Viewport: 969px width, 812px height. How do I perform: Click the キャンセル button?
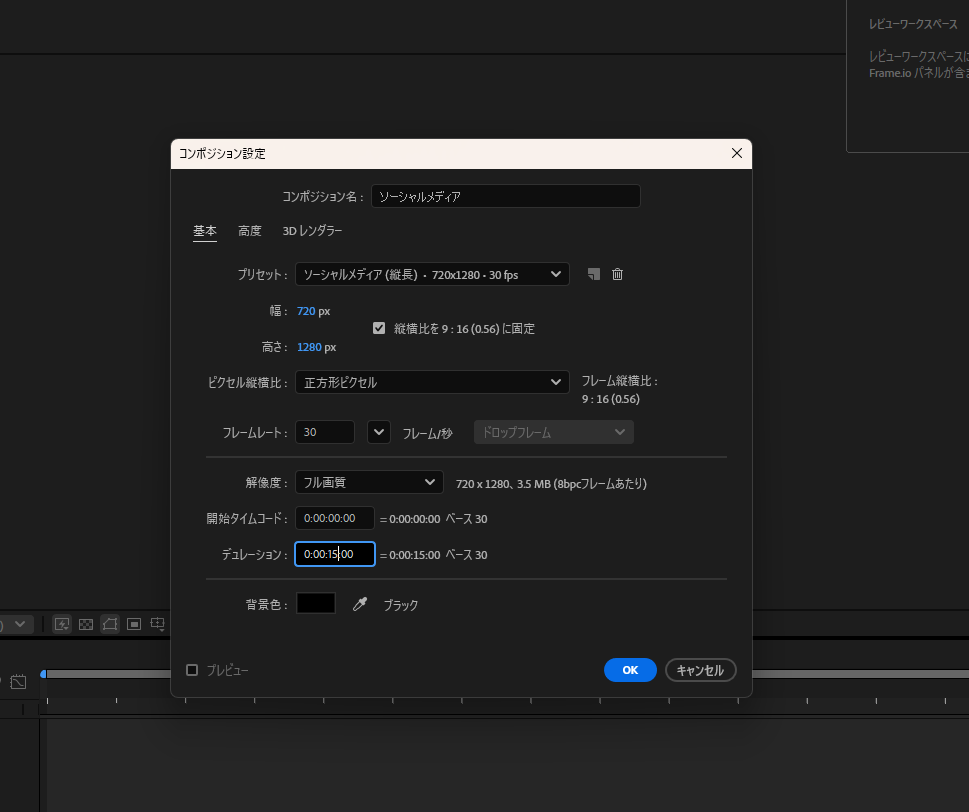(700, 670)
